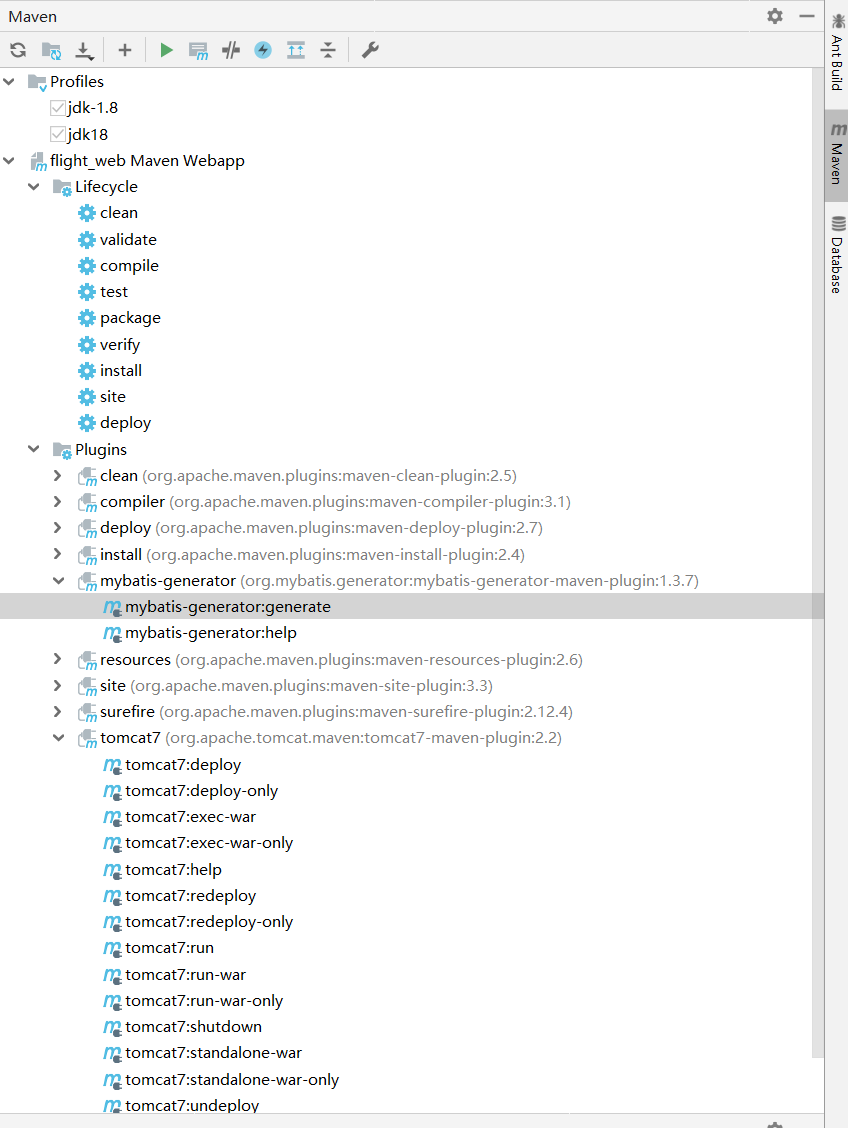
Task: Select the Profiles folder label
Action: [77, 82]
